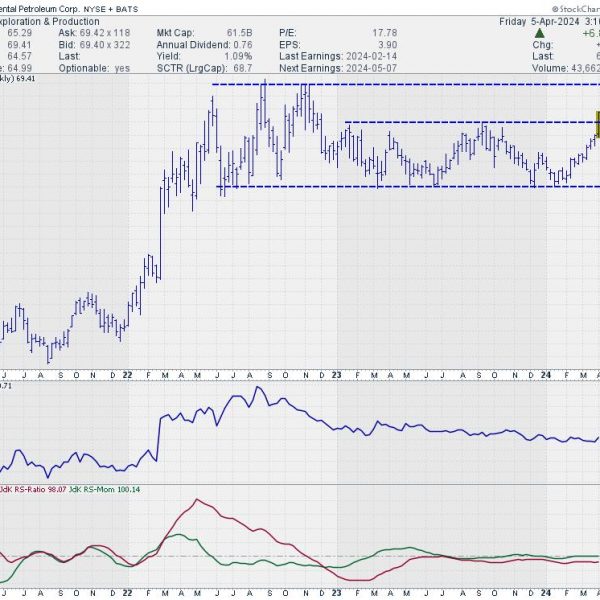Click the 'Bid: 69.40 x 322' text

point(94,45)
